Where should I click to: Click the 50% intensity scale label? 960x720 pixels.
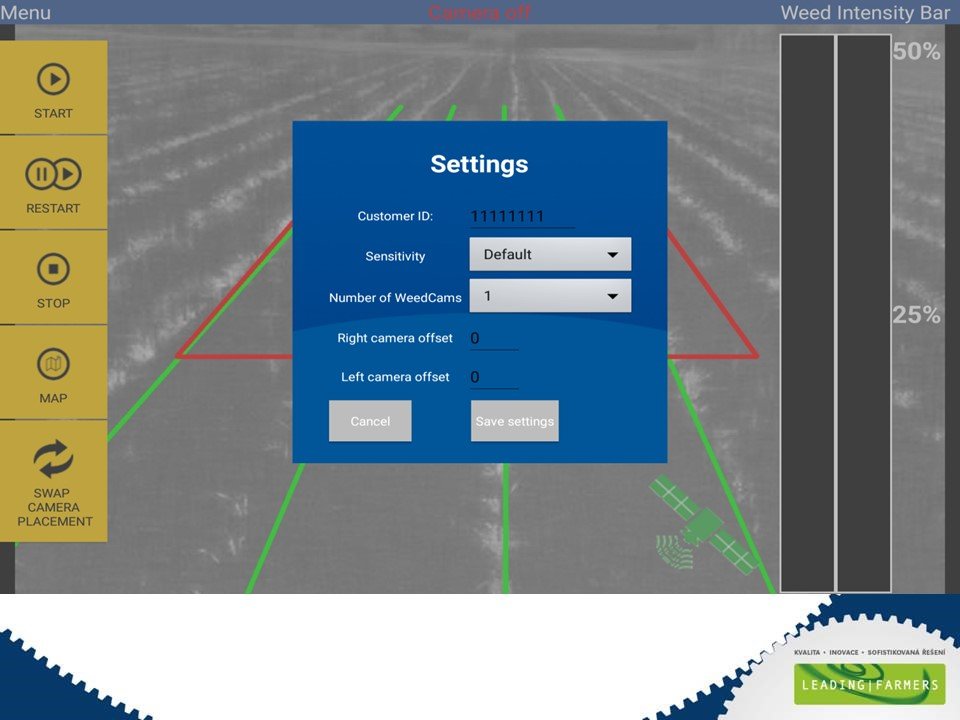click(x=916, y=52)
